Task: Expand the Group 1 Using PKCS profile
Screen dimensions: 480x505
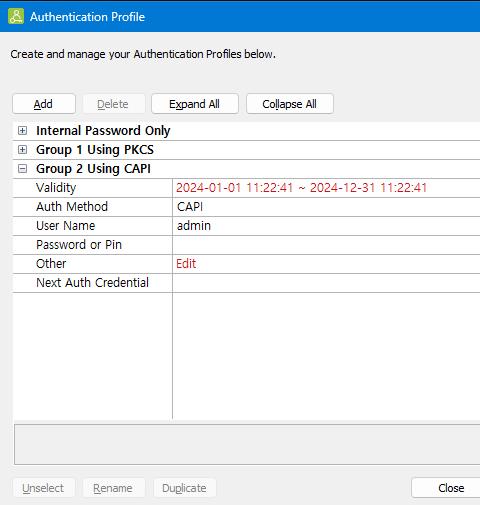Action: [x=22, y=150]
